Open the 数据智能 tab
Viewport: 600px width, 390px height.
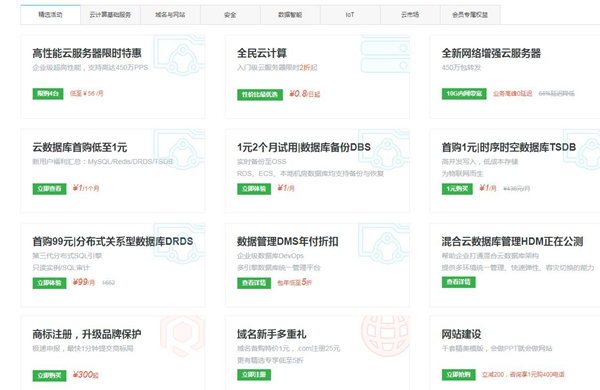pos(290,15)
